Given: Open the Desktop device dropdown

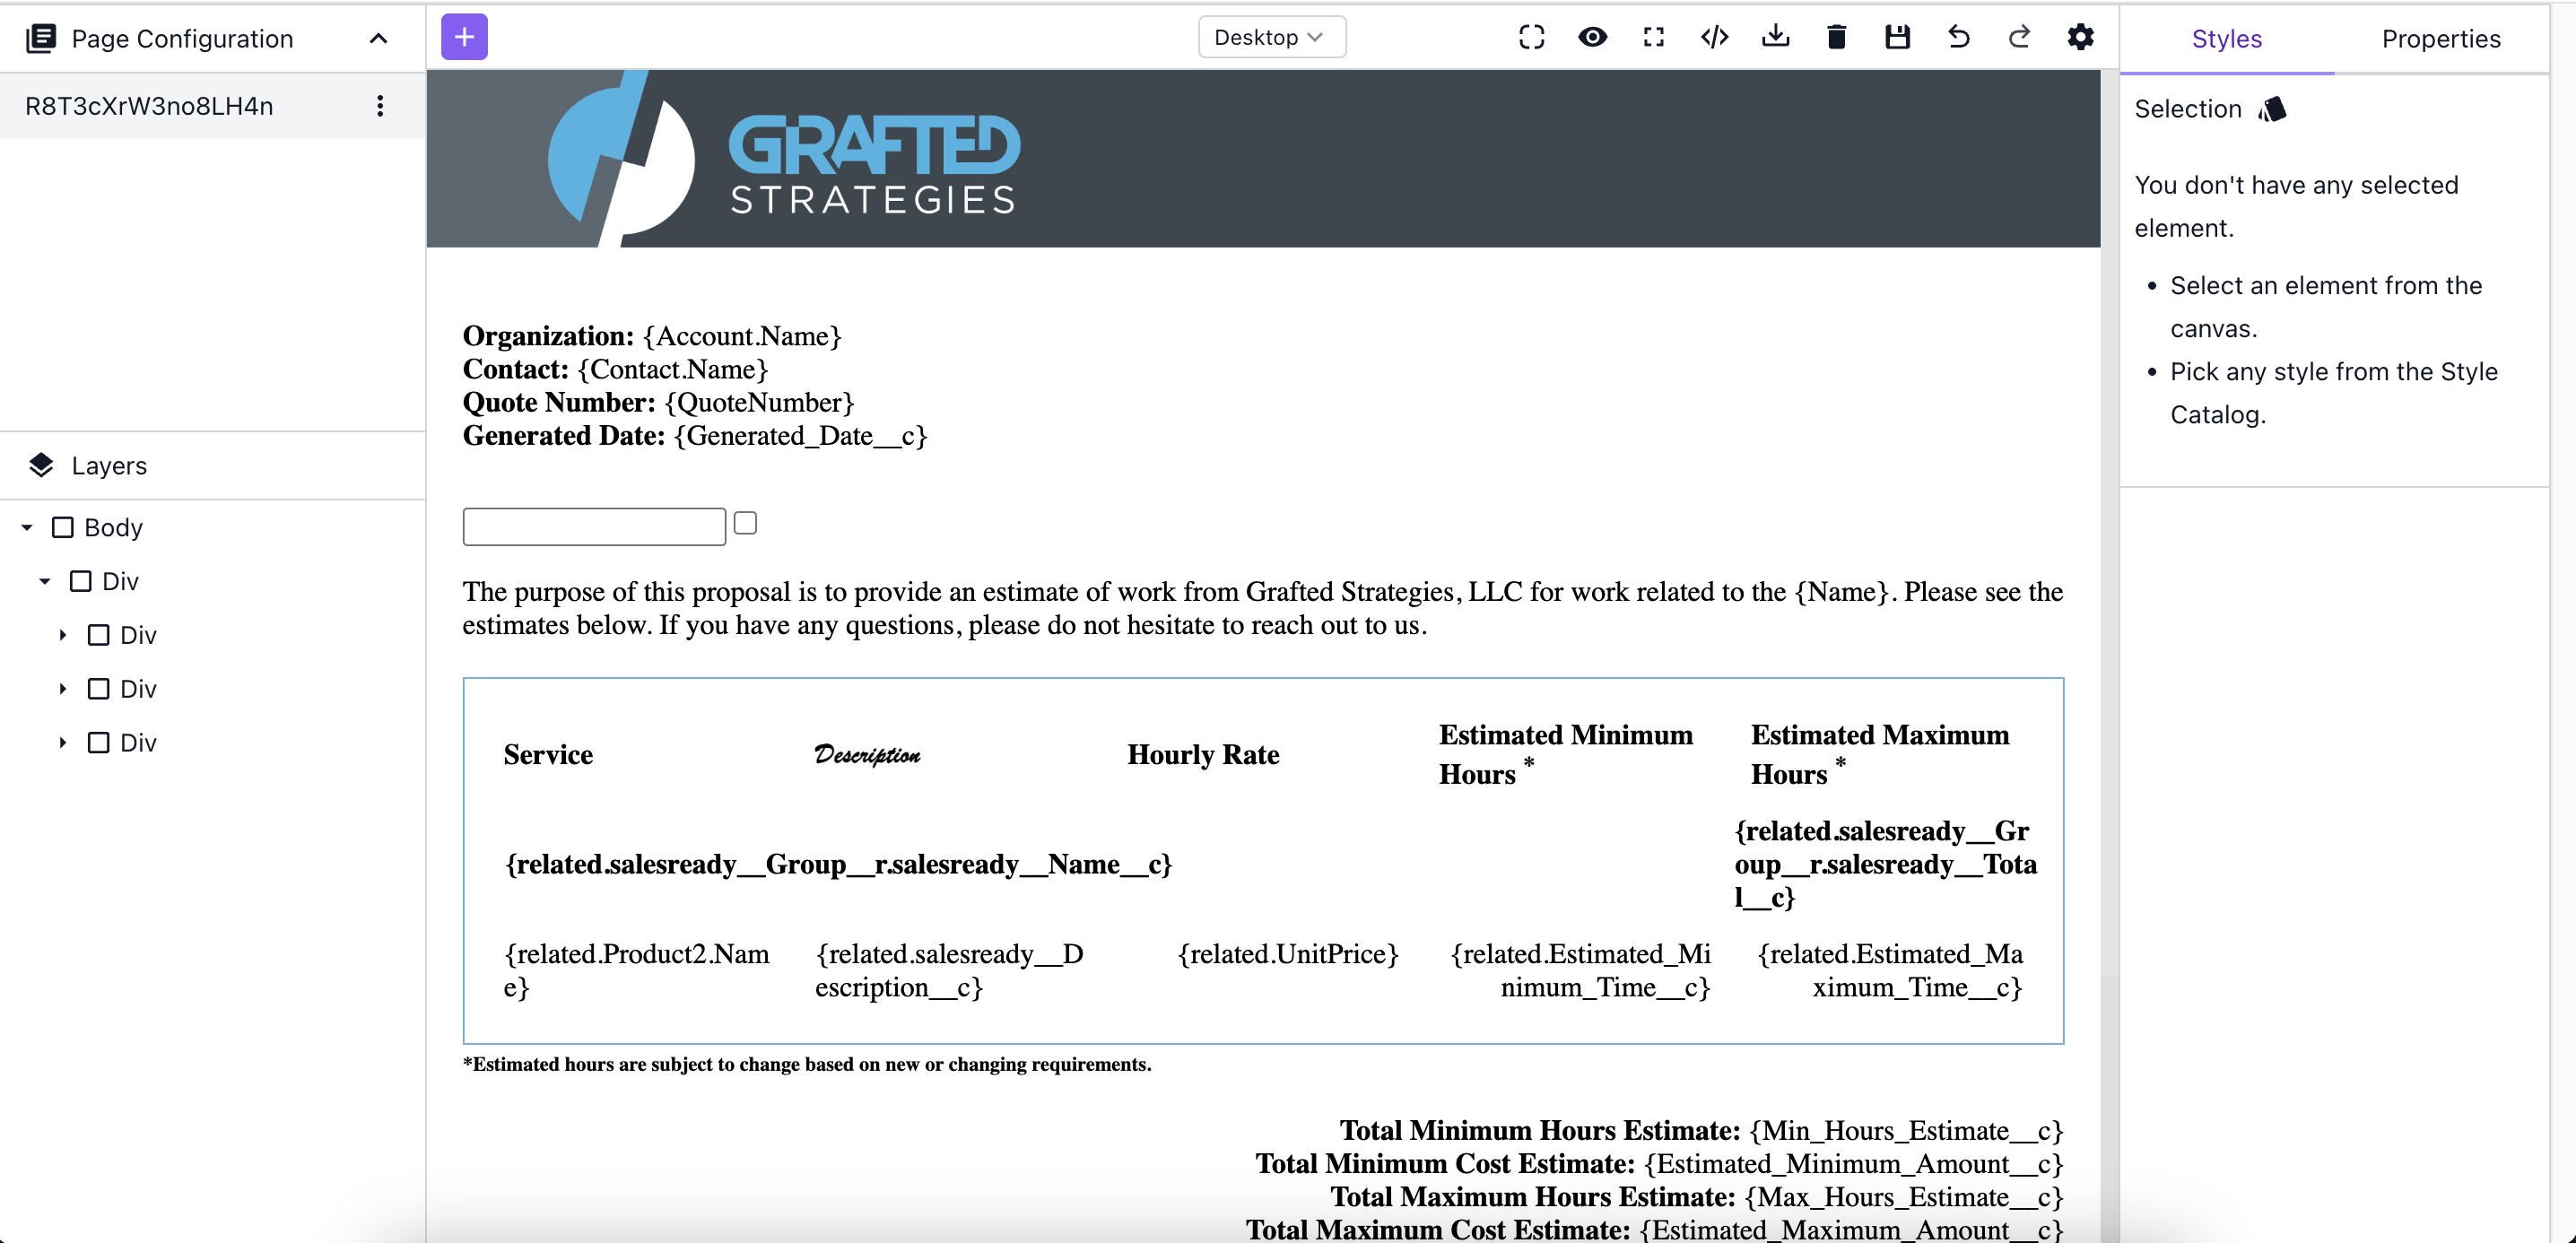Looking at the screenshot, I should pos(1271,37).
